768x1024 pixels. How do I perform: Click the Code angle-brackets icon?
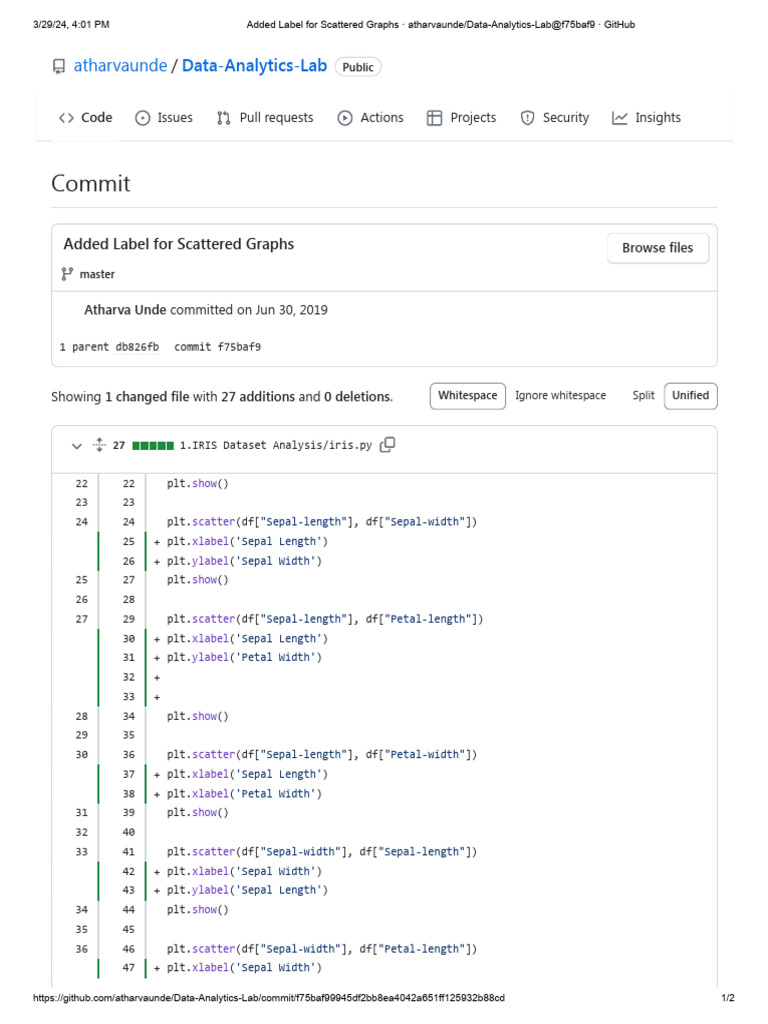point(66,118)
